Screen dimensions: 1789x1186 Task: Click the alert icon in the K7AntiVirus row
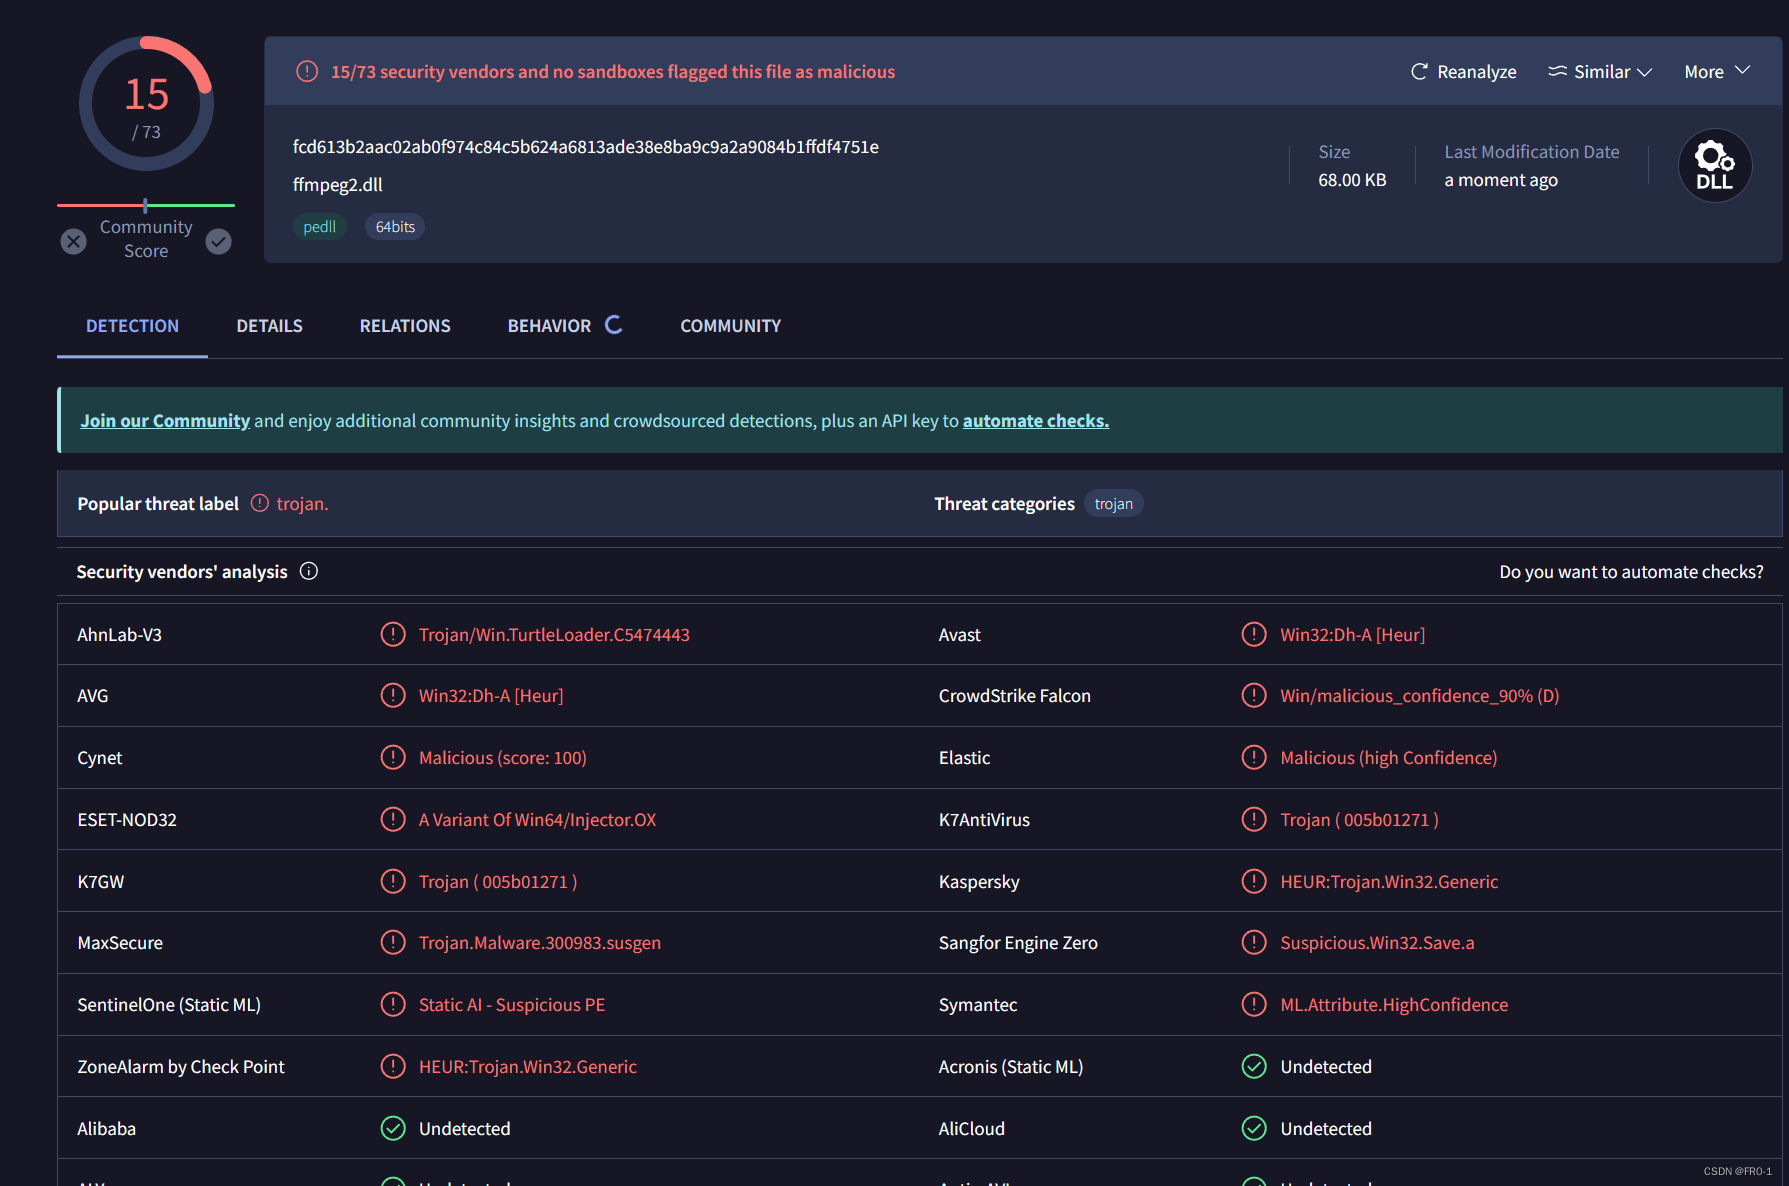1254,819
